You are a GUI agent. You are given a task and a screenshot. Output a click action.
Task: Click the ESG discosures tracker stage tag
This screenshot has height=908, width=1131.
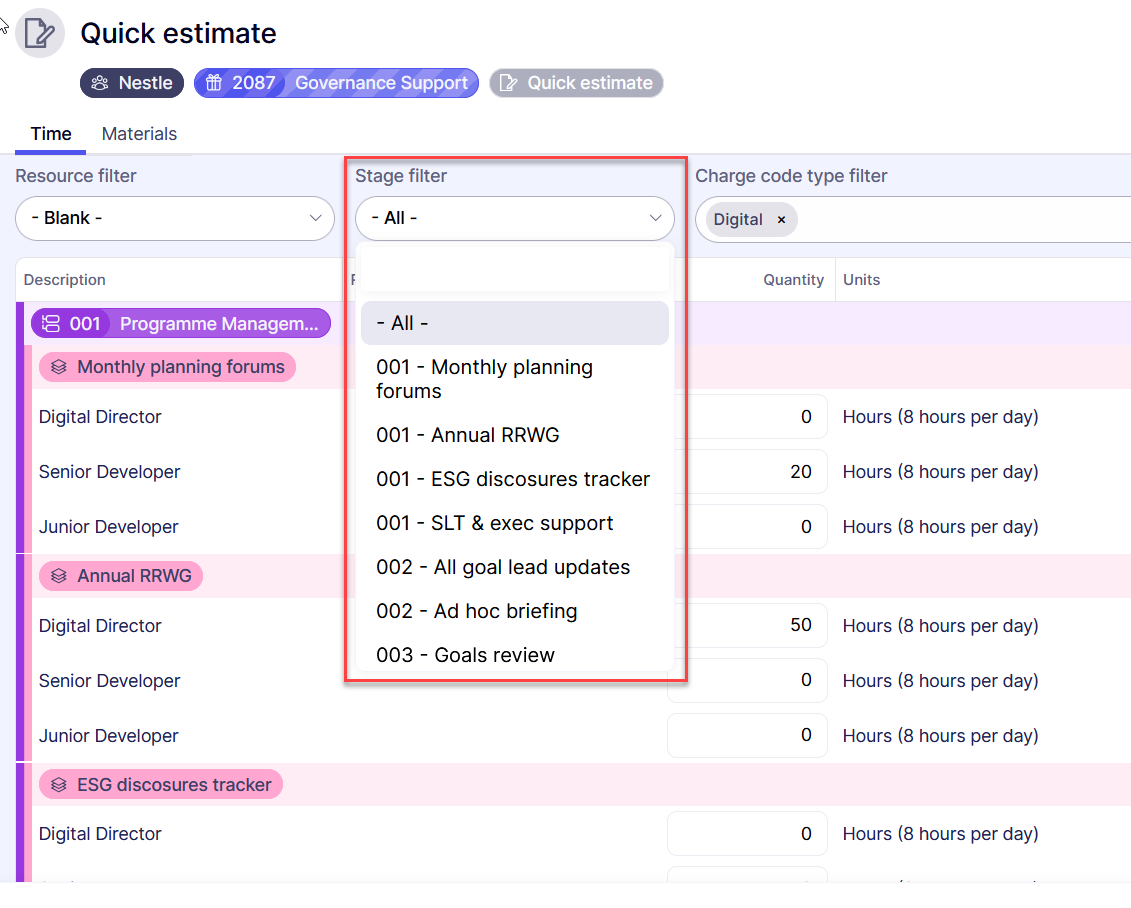(x=161, y=785)
